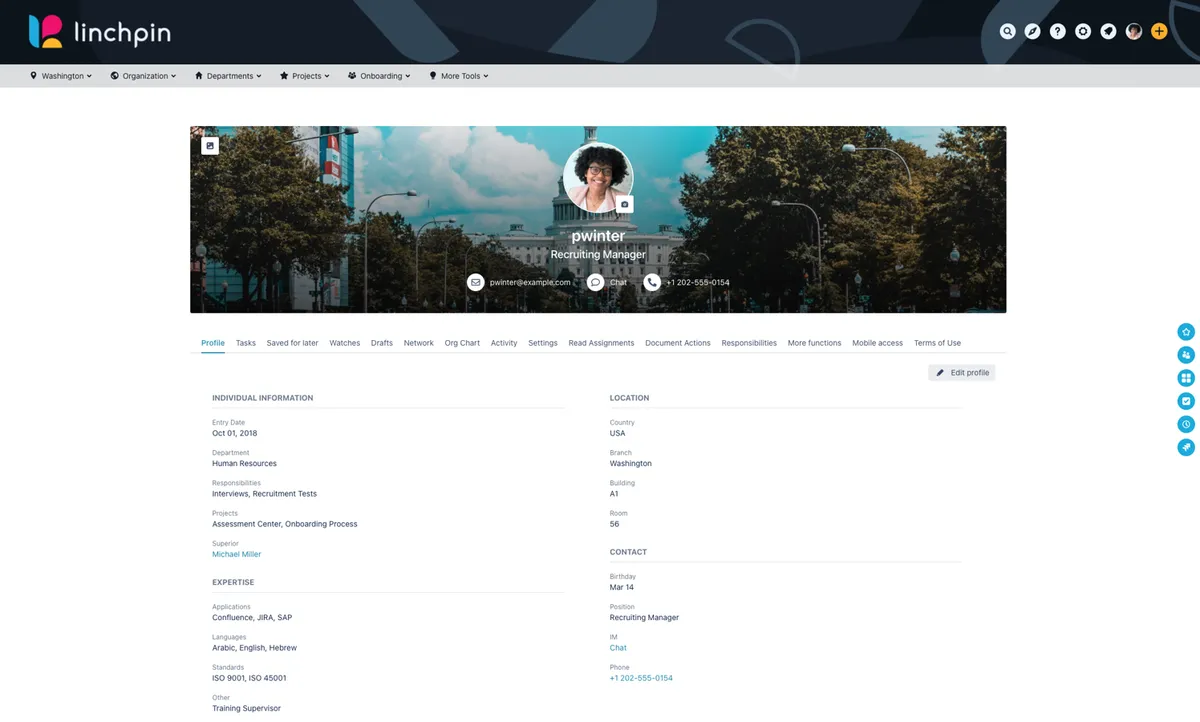Screen dimensions: 1200x722
Task: Click the banner phone number text
Action: pyautogui.click(x=698, y=282)
